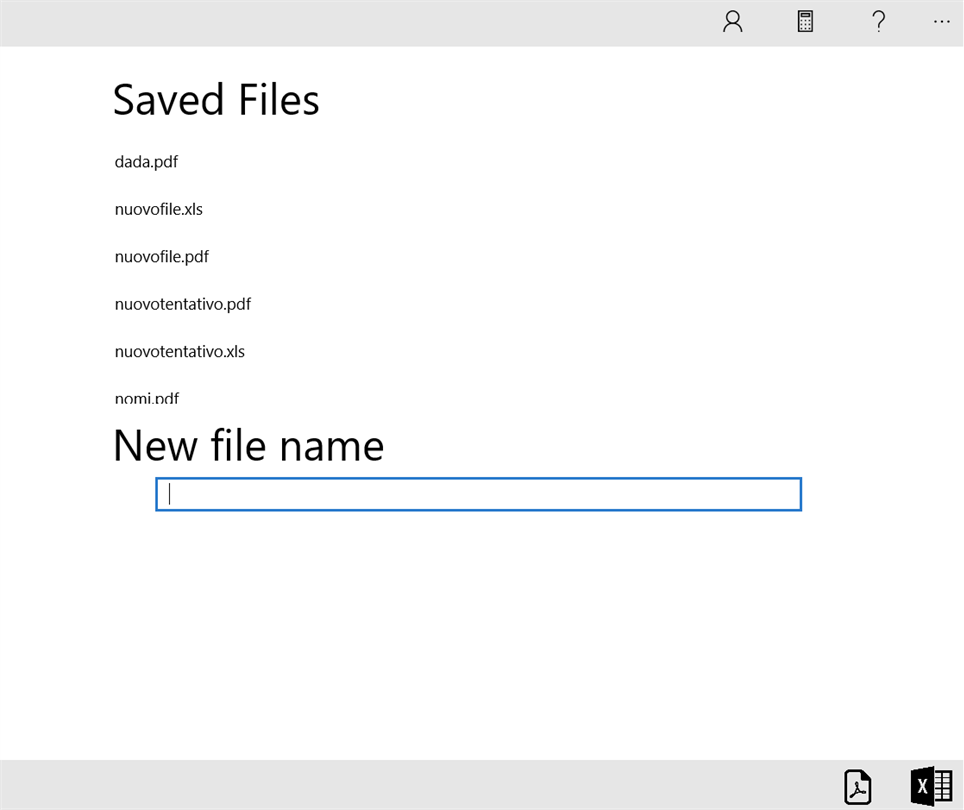Image resolution: width=964 pixels, height=810 pixels.
Task: Click empty left area of top bar
Action: 300,22
